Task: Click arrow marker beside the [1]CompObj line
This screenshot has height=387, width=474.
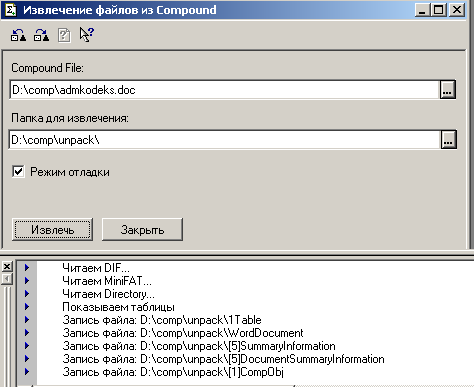Action: pos(27,371)
